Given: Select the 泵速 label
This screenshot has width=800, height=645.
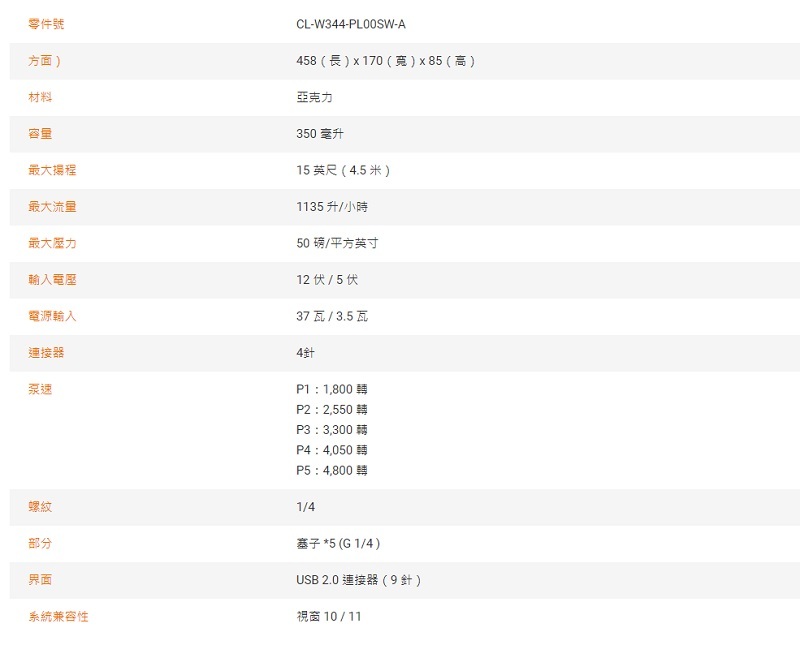Looking at the screenshot, I should [40, 389].
